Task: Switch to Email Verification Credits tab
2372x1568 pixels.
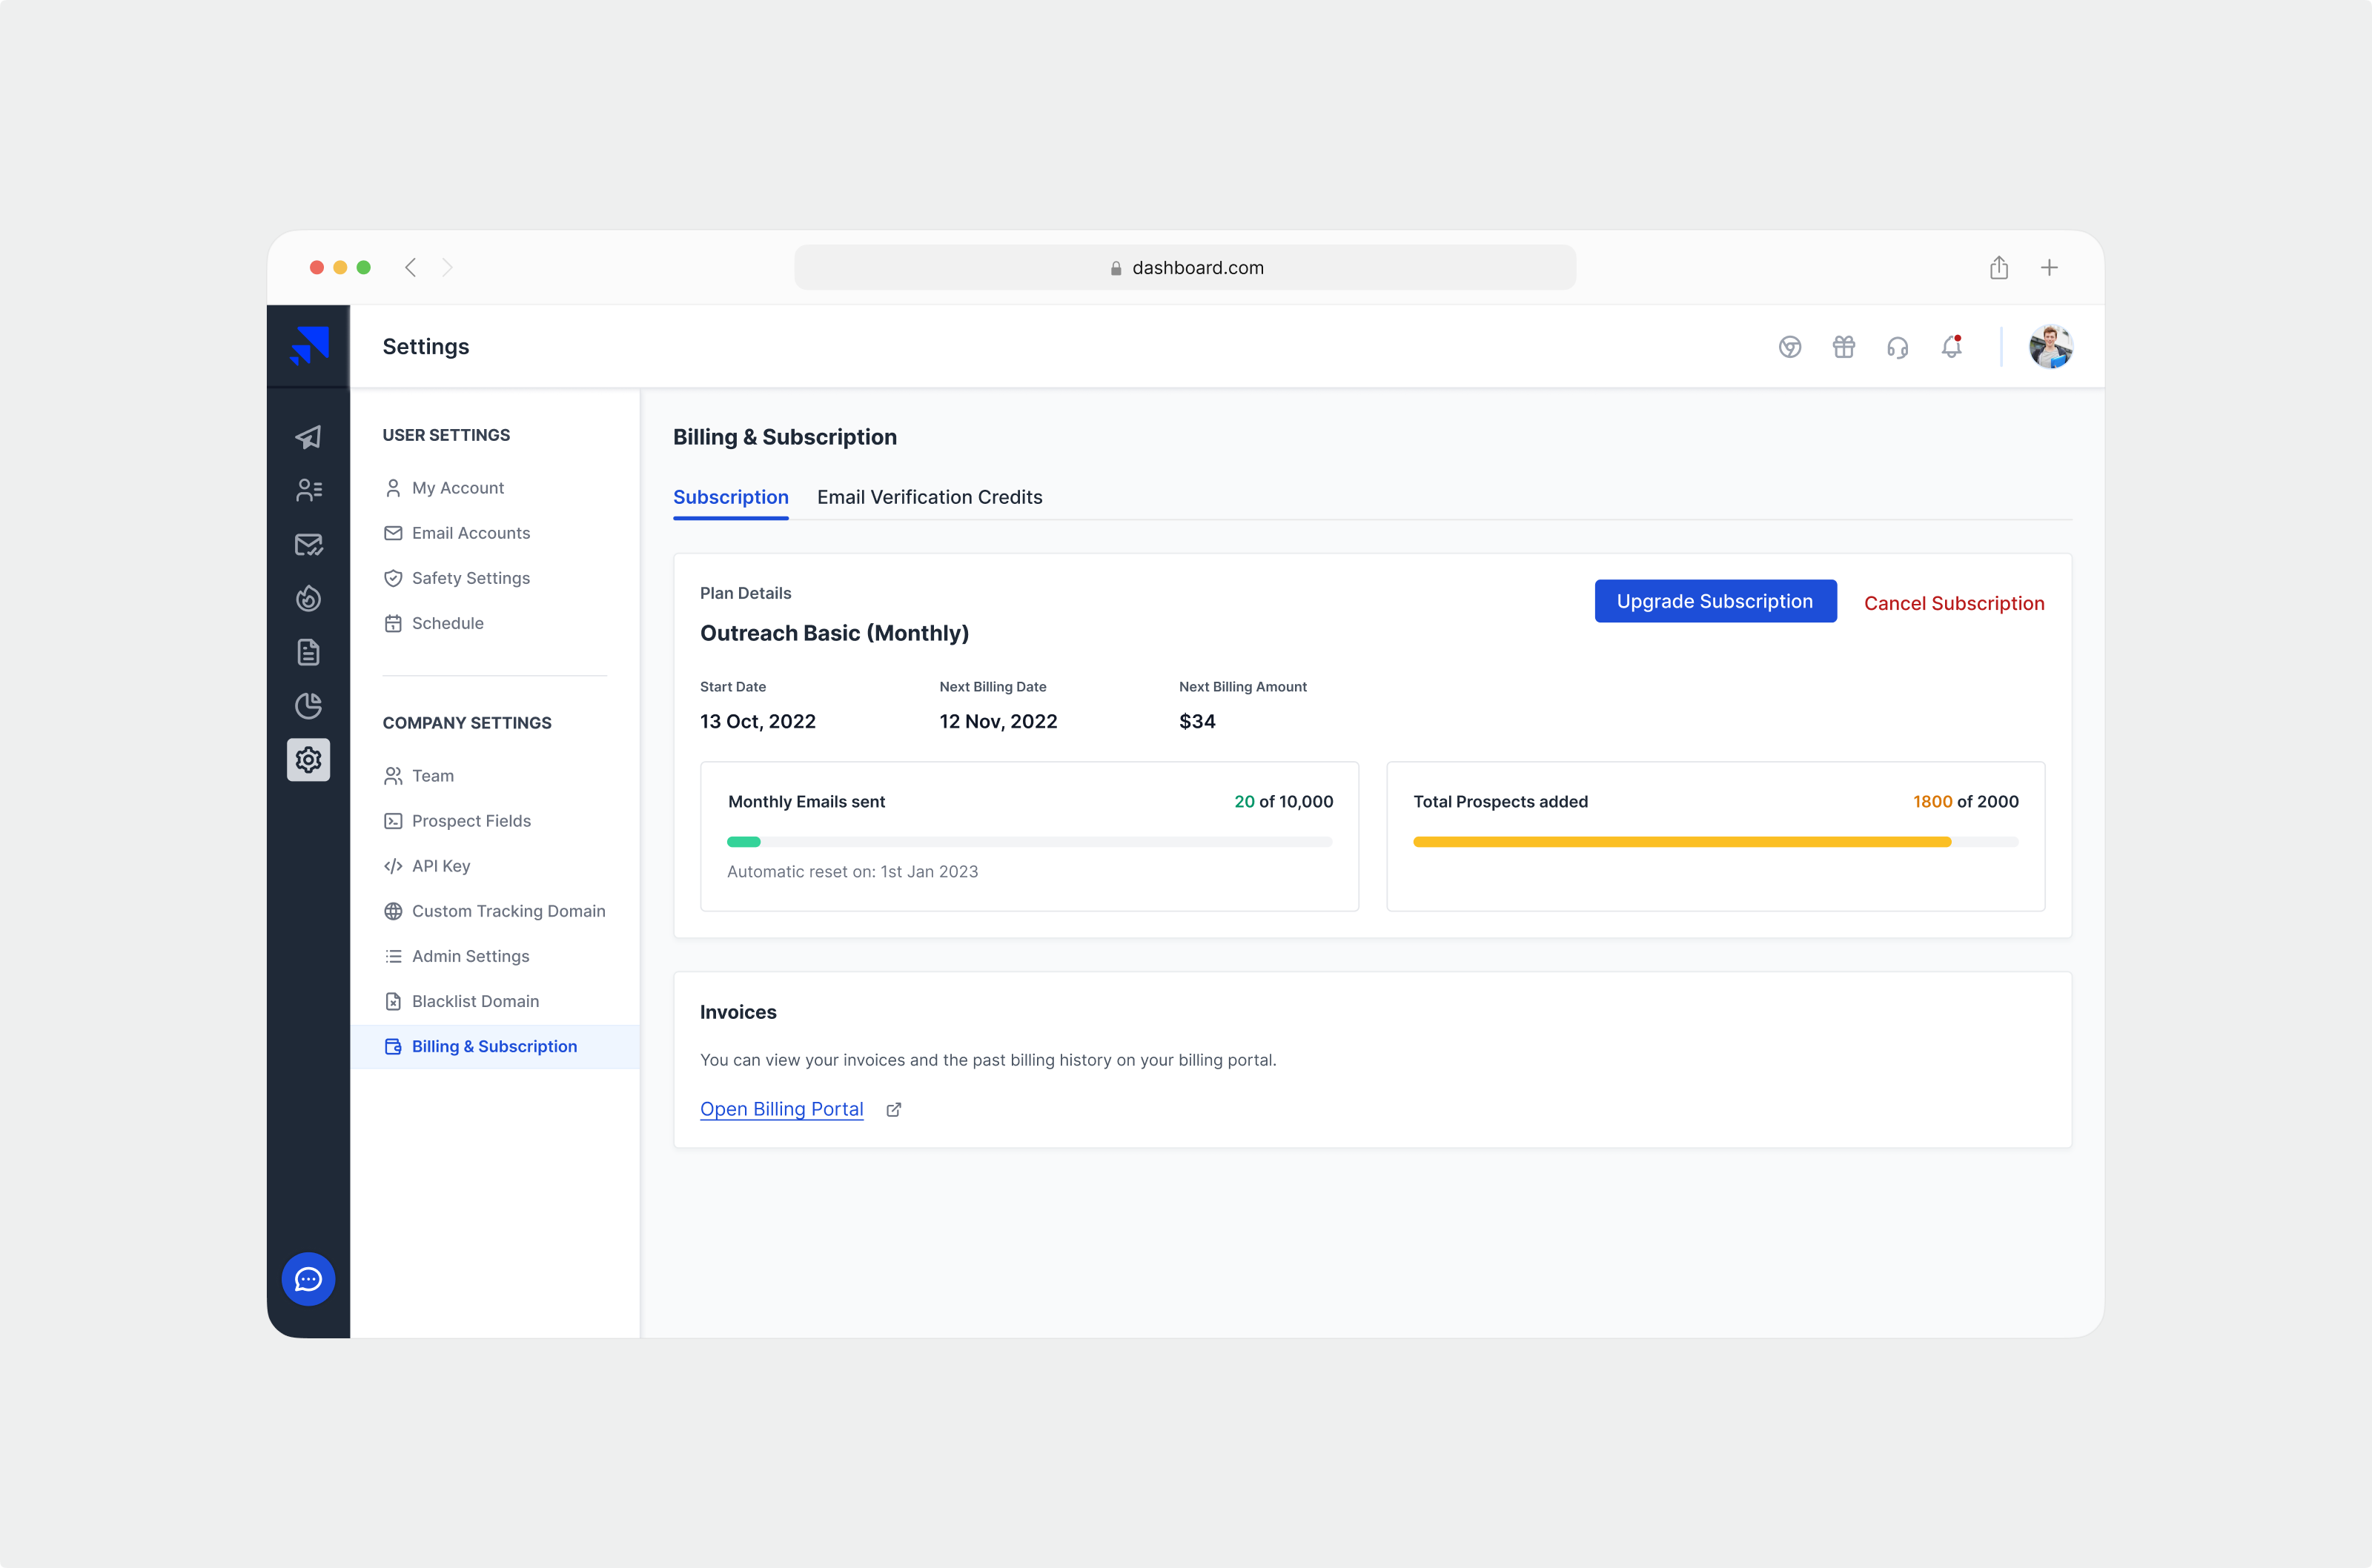Action: pos(929,497)
